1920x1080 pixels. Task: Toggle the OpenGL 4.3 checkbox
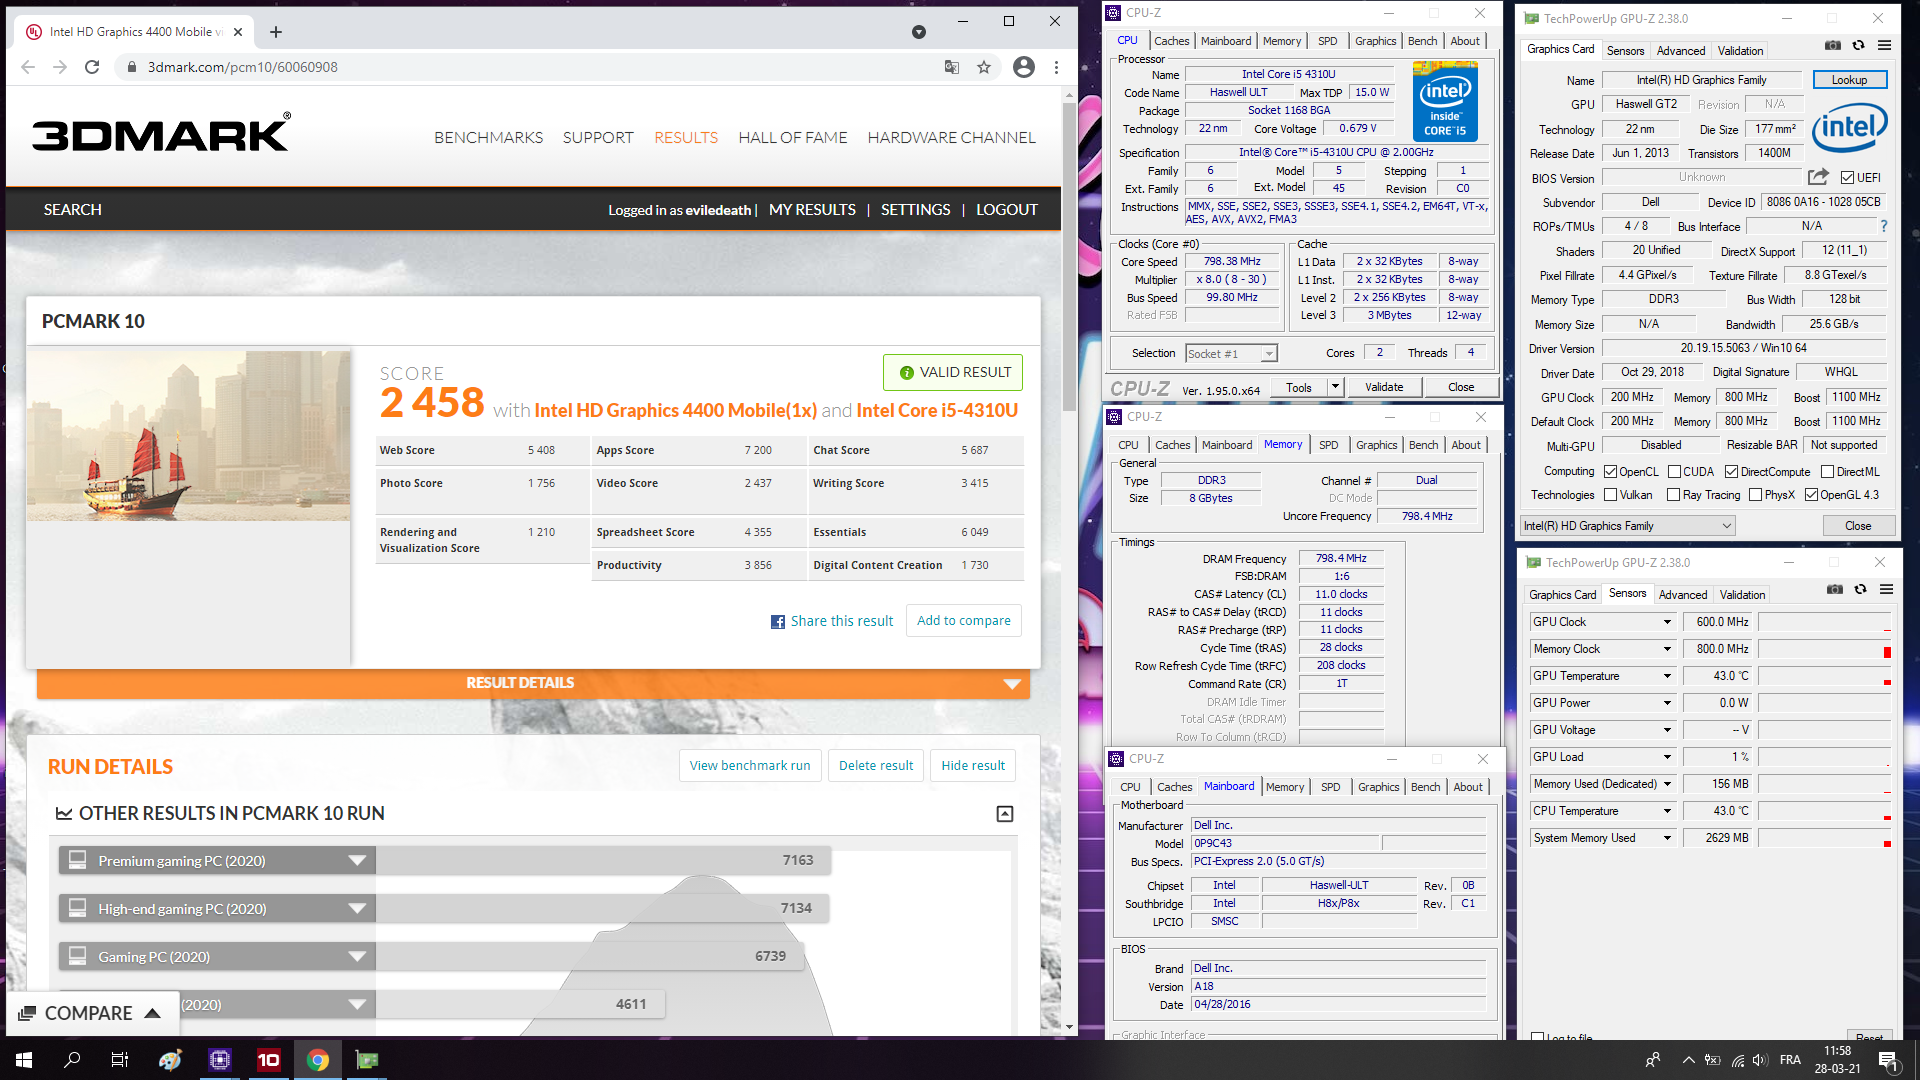coord(1811,495)
